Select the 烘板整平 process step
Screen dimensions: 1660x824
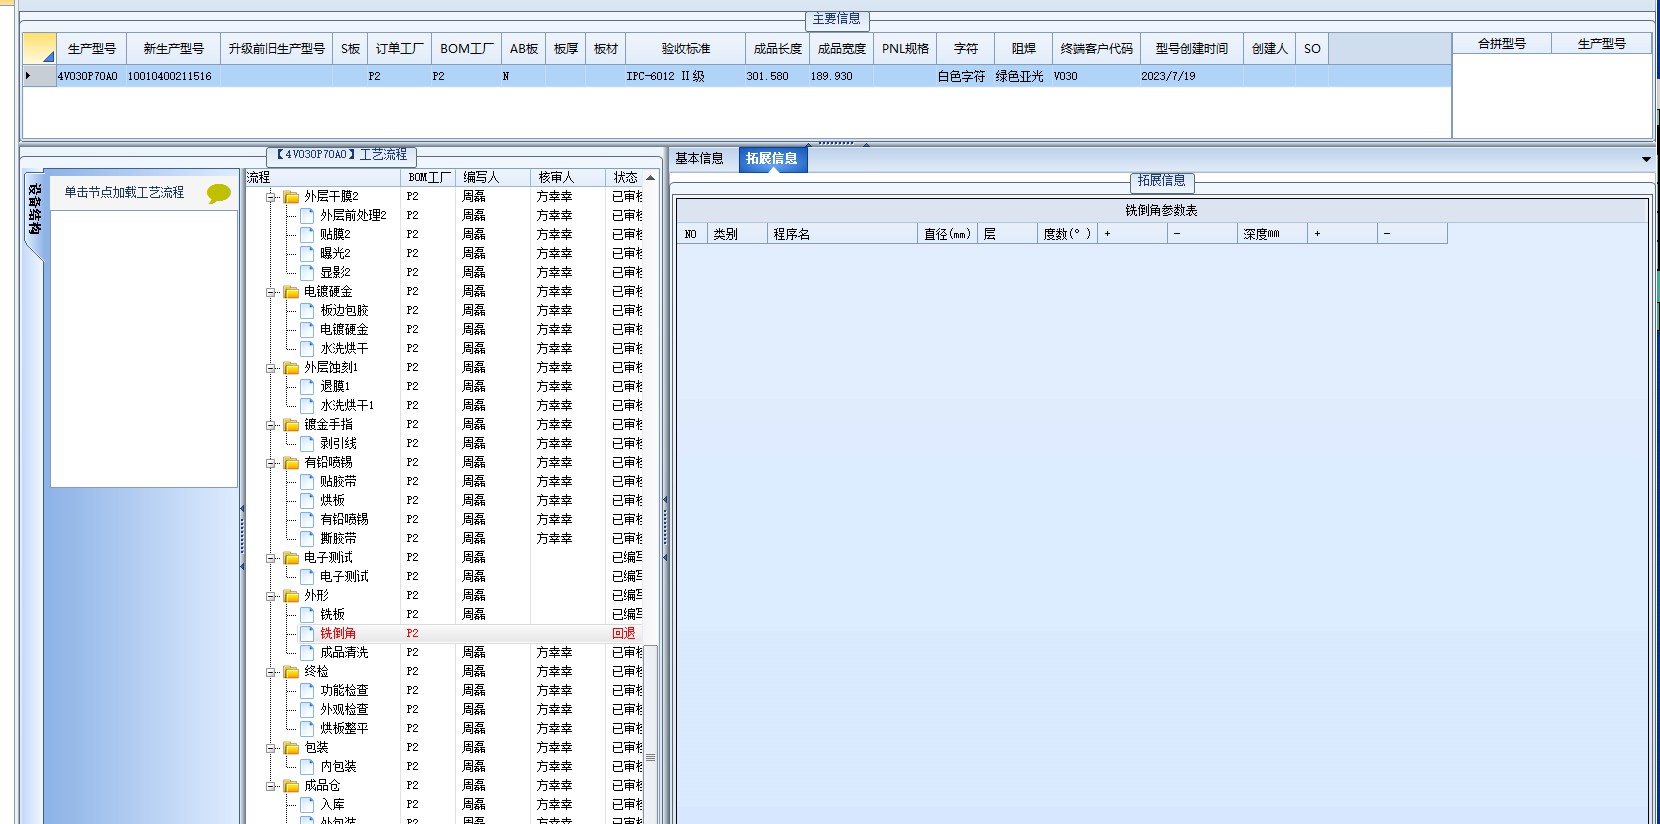pos(344,729)
